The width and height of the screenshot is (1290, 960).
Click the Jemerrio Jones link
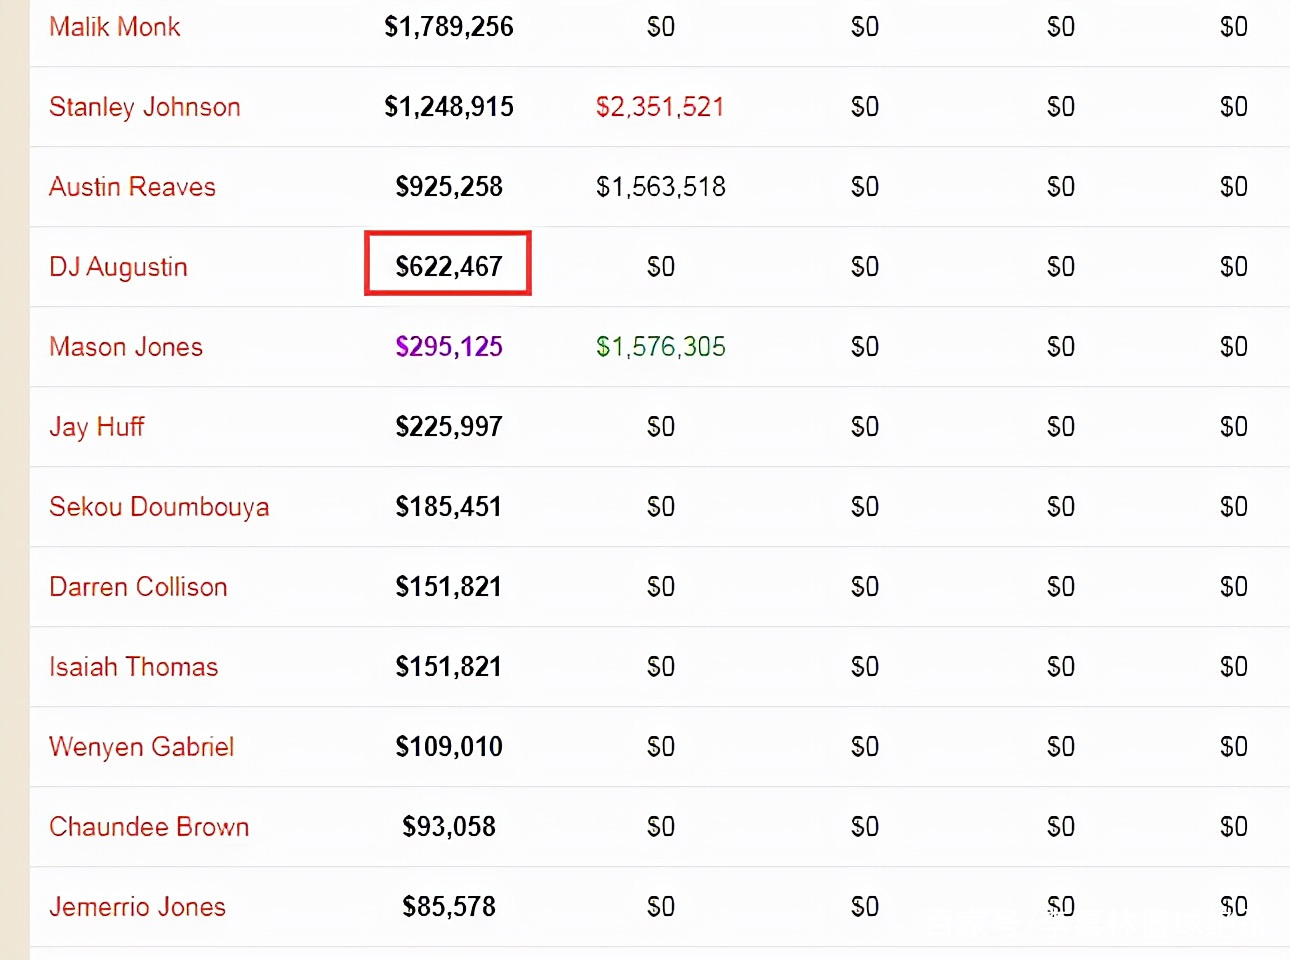[137, 907]
